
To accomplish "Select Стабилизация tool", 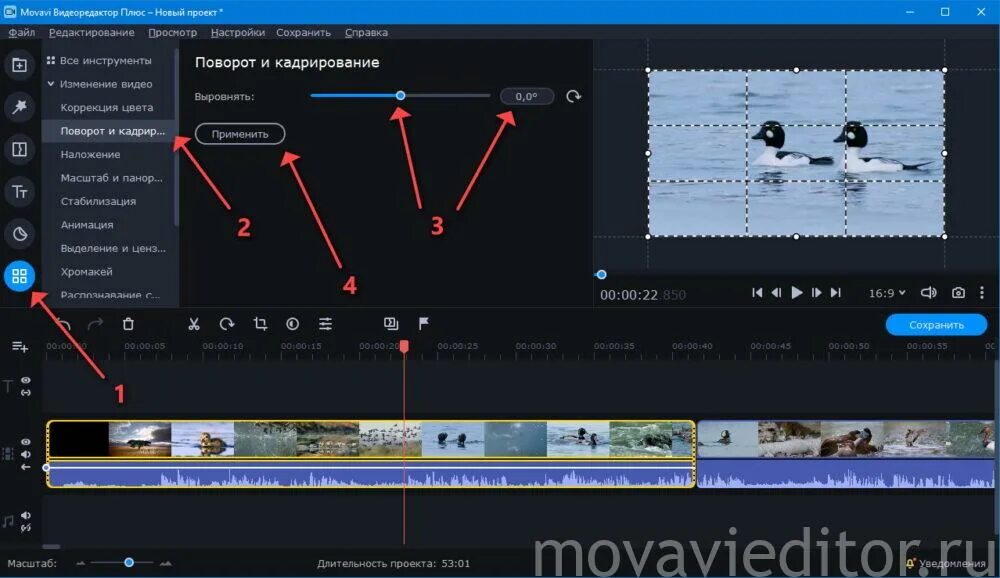I will pos(98,202).
